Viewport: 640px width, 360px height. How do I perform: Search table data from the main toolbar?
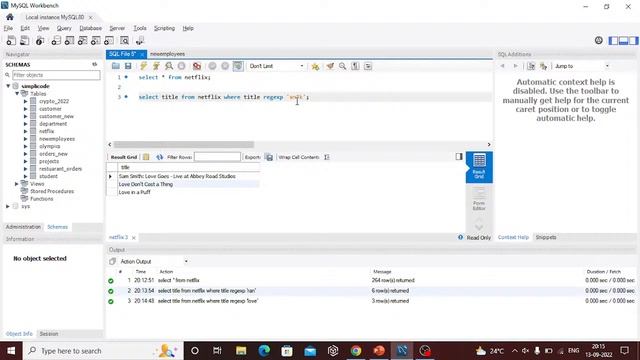(x=124, y=40)
